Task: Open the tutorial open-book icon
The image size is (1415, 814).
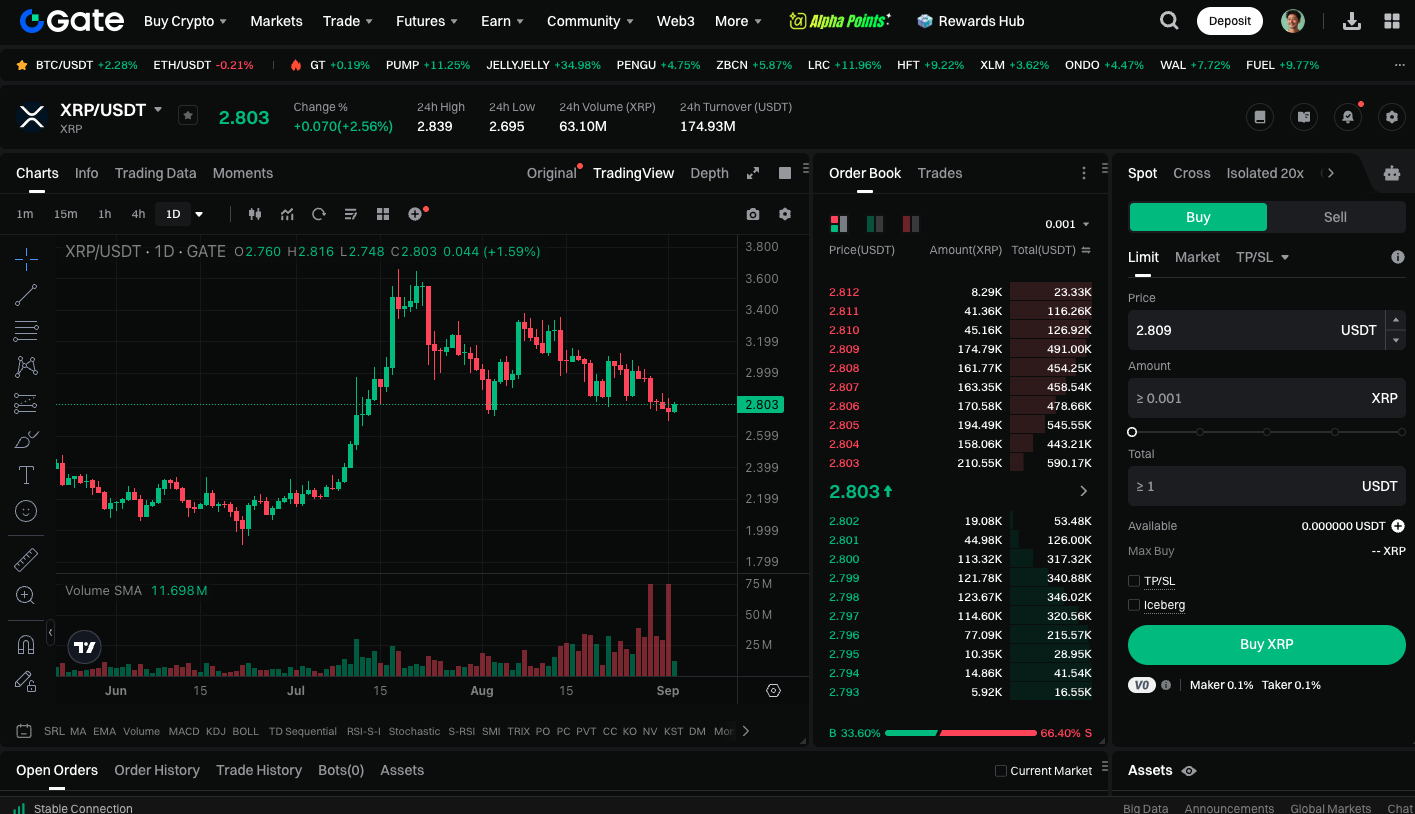Action: pyautogui.click(x=1304, y=117)
